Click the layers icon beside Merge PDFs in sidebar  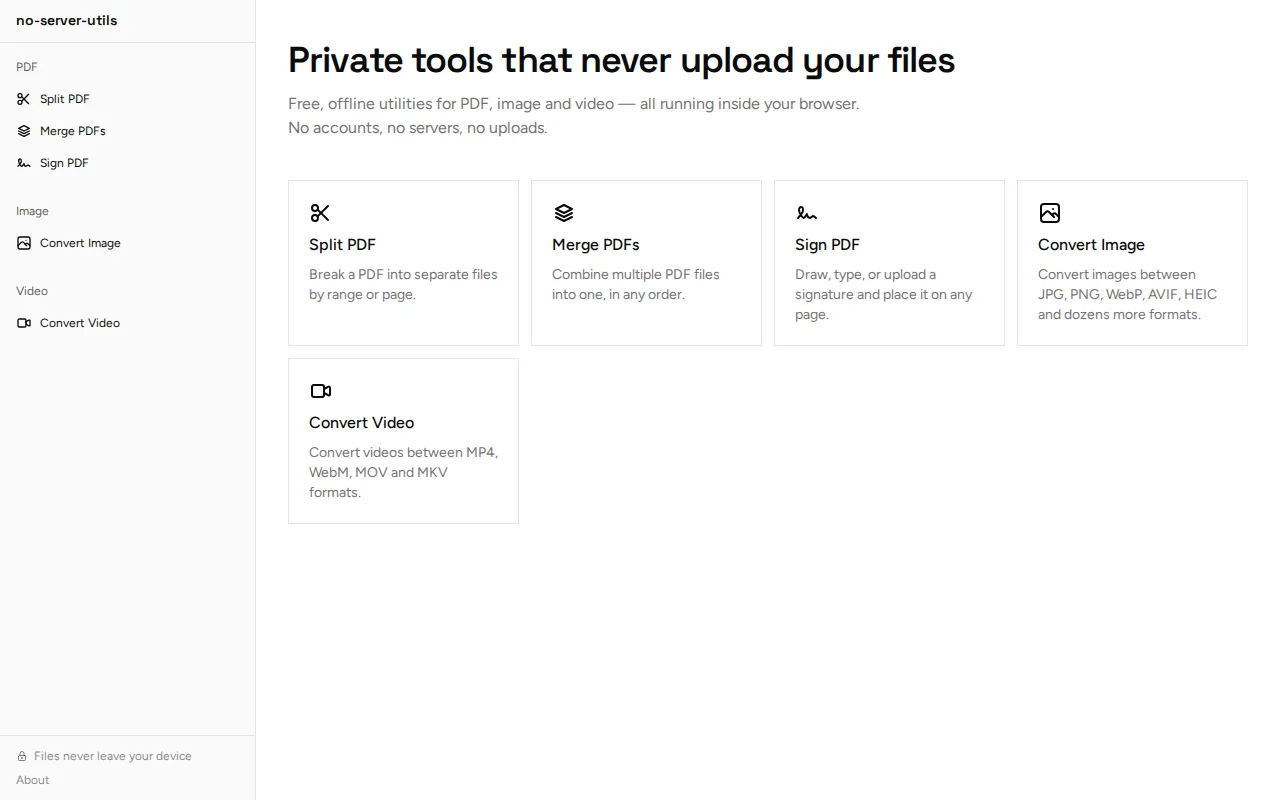pos(24,131)
